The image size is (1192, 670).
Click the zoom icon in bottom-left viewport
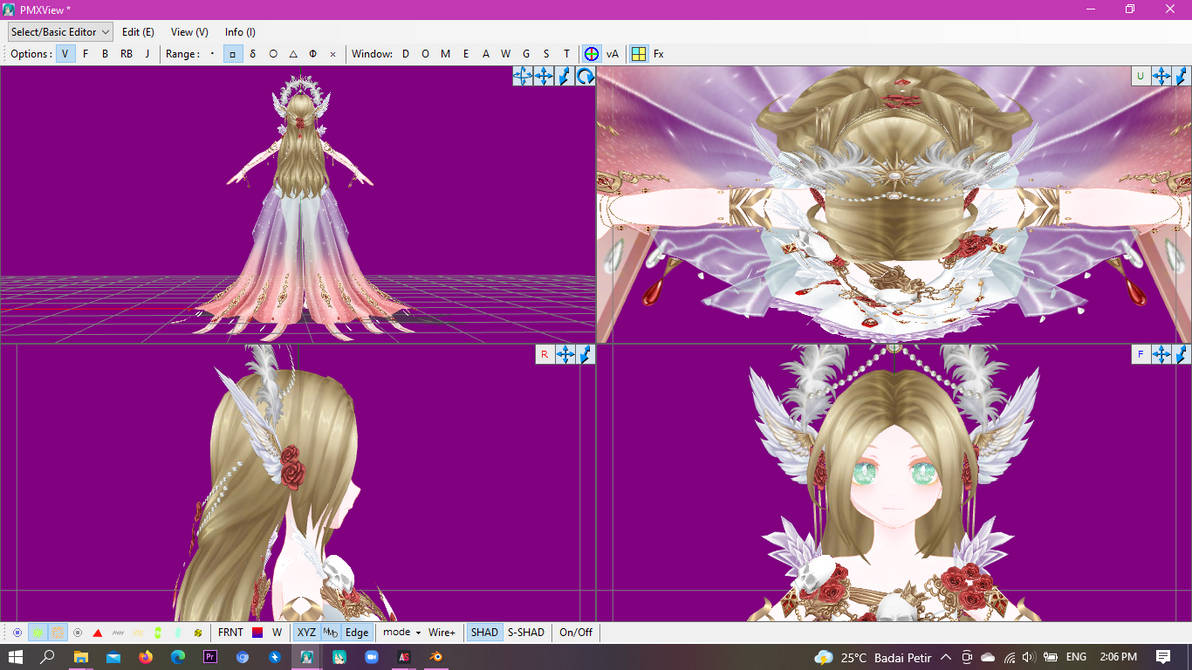585,354
